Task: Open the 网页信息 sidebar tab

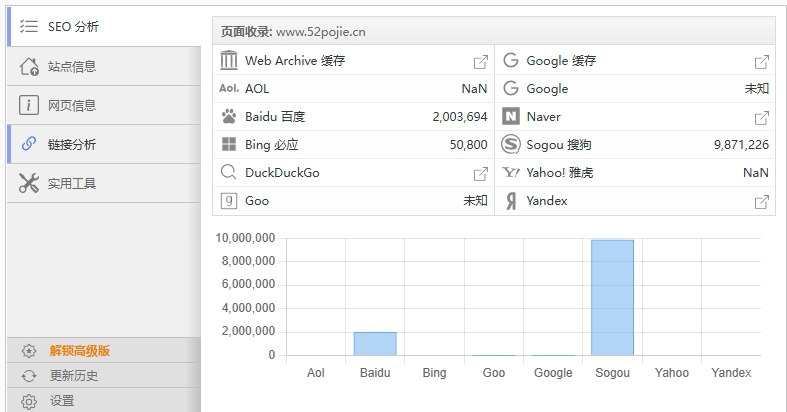Action: tap(104, 105)
